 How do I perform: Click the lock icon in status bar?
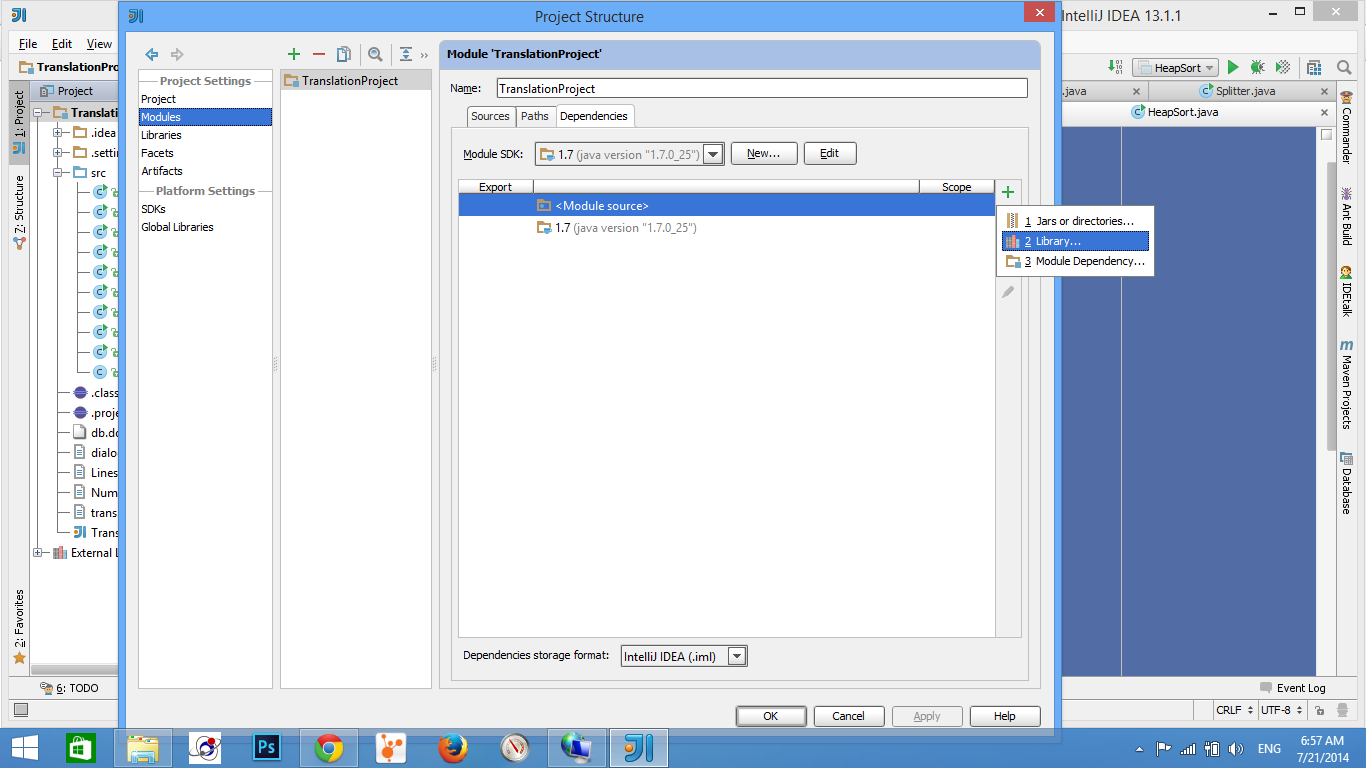(x=1320, y=710)
